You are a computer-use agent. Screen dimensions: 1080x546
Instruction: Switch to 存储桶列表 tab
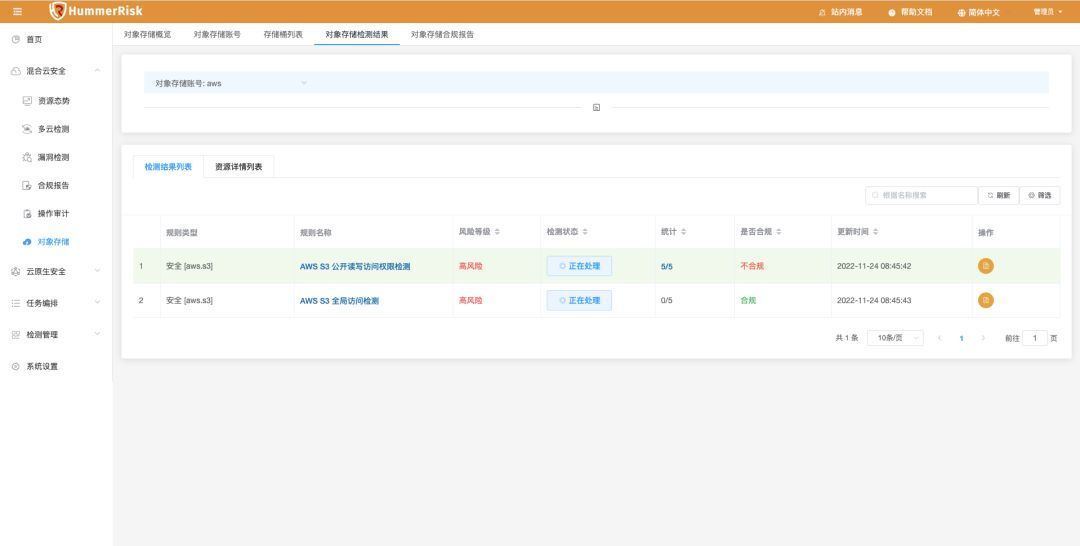pyautogui.click(x=282, y=34)
